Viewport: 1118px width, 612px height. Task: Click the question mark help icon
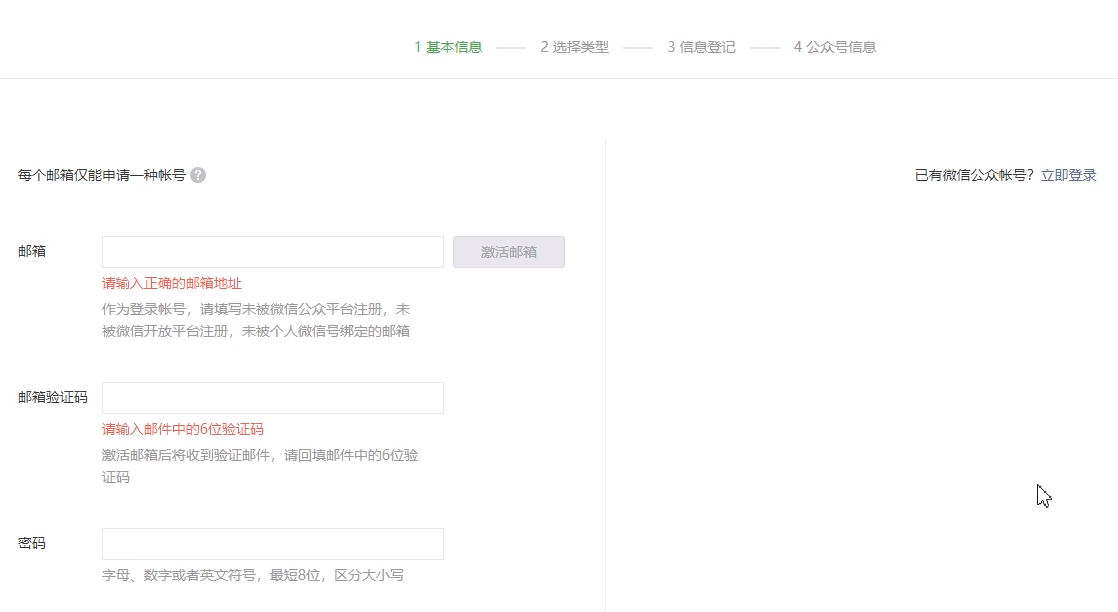click(x=198, y=173)
